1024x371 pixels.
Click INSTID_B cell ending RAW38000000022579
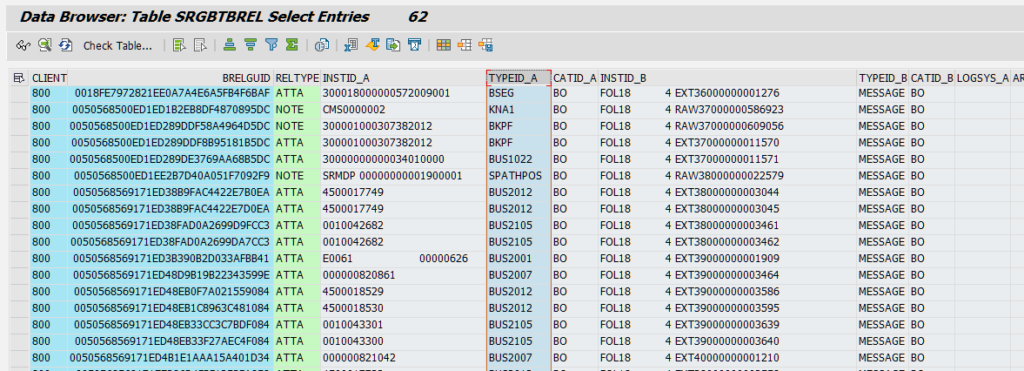pyautogui.click(x=727, y=176)
